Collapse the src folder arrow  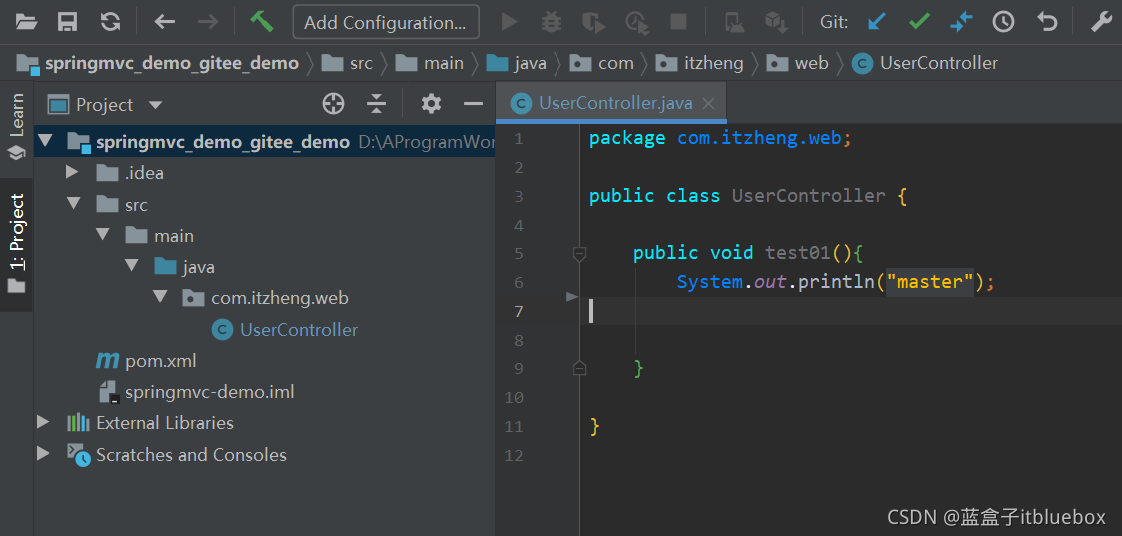pos(73,204)
